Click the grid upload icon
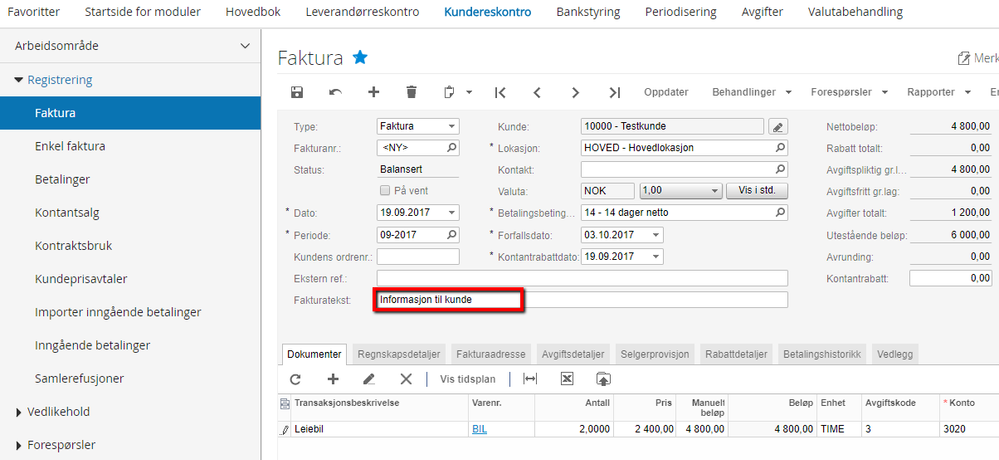This screenshot has width=999, height=460. [x=603, y=379]
